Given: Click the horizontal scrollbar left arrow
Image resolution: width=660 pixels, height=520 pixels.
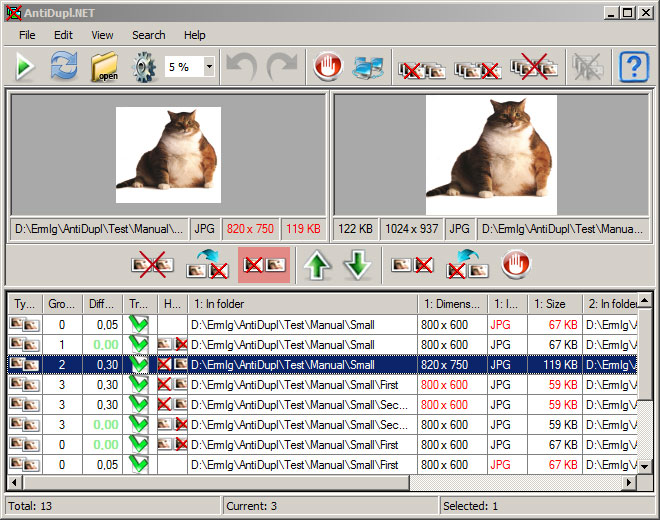Looking at the screenshot, I should (15, 482).
